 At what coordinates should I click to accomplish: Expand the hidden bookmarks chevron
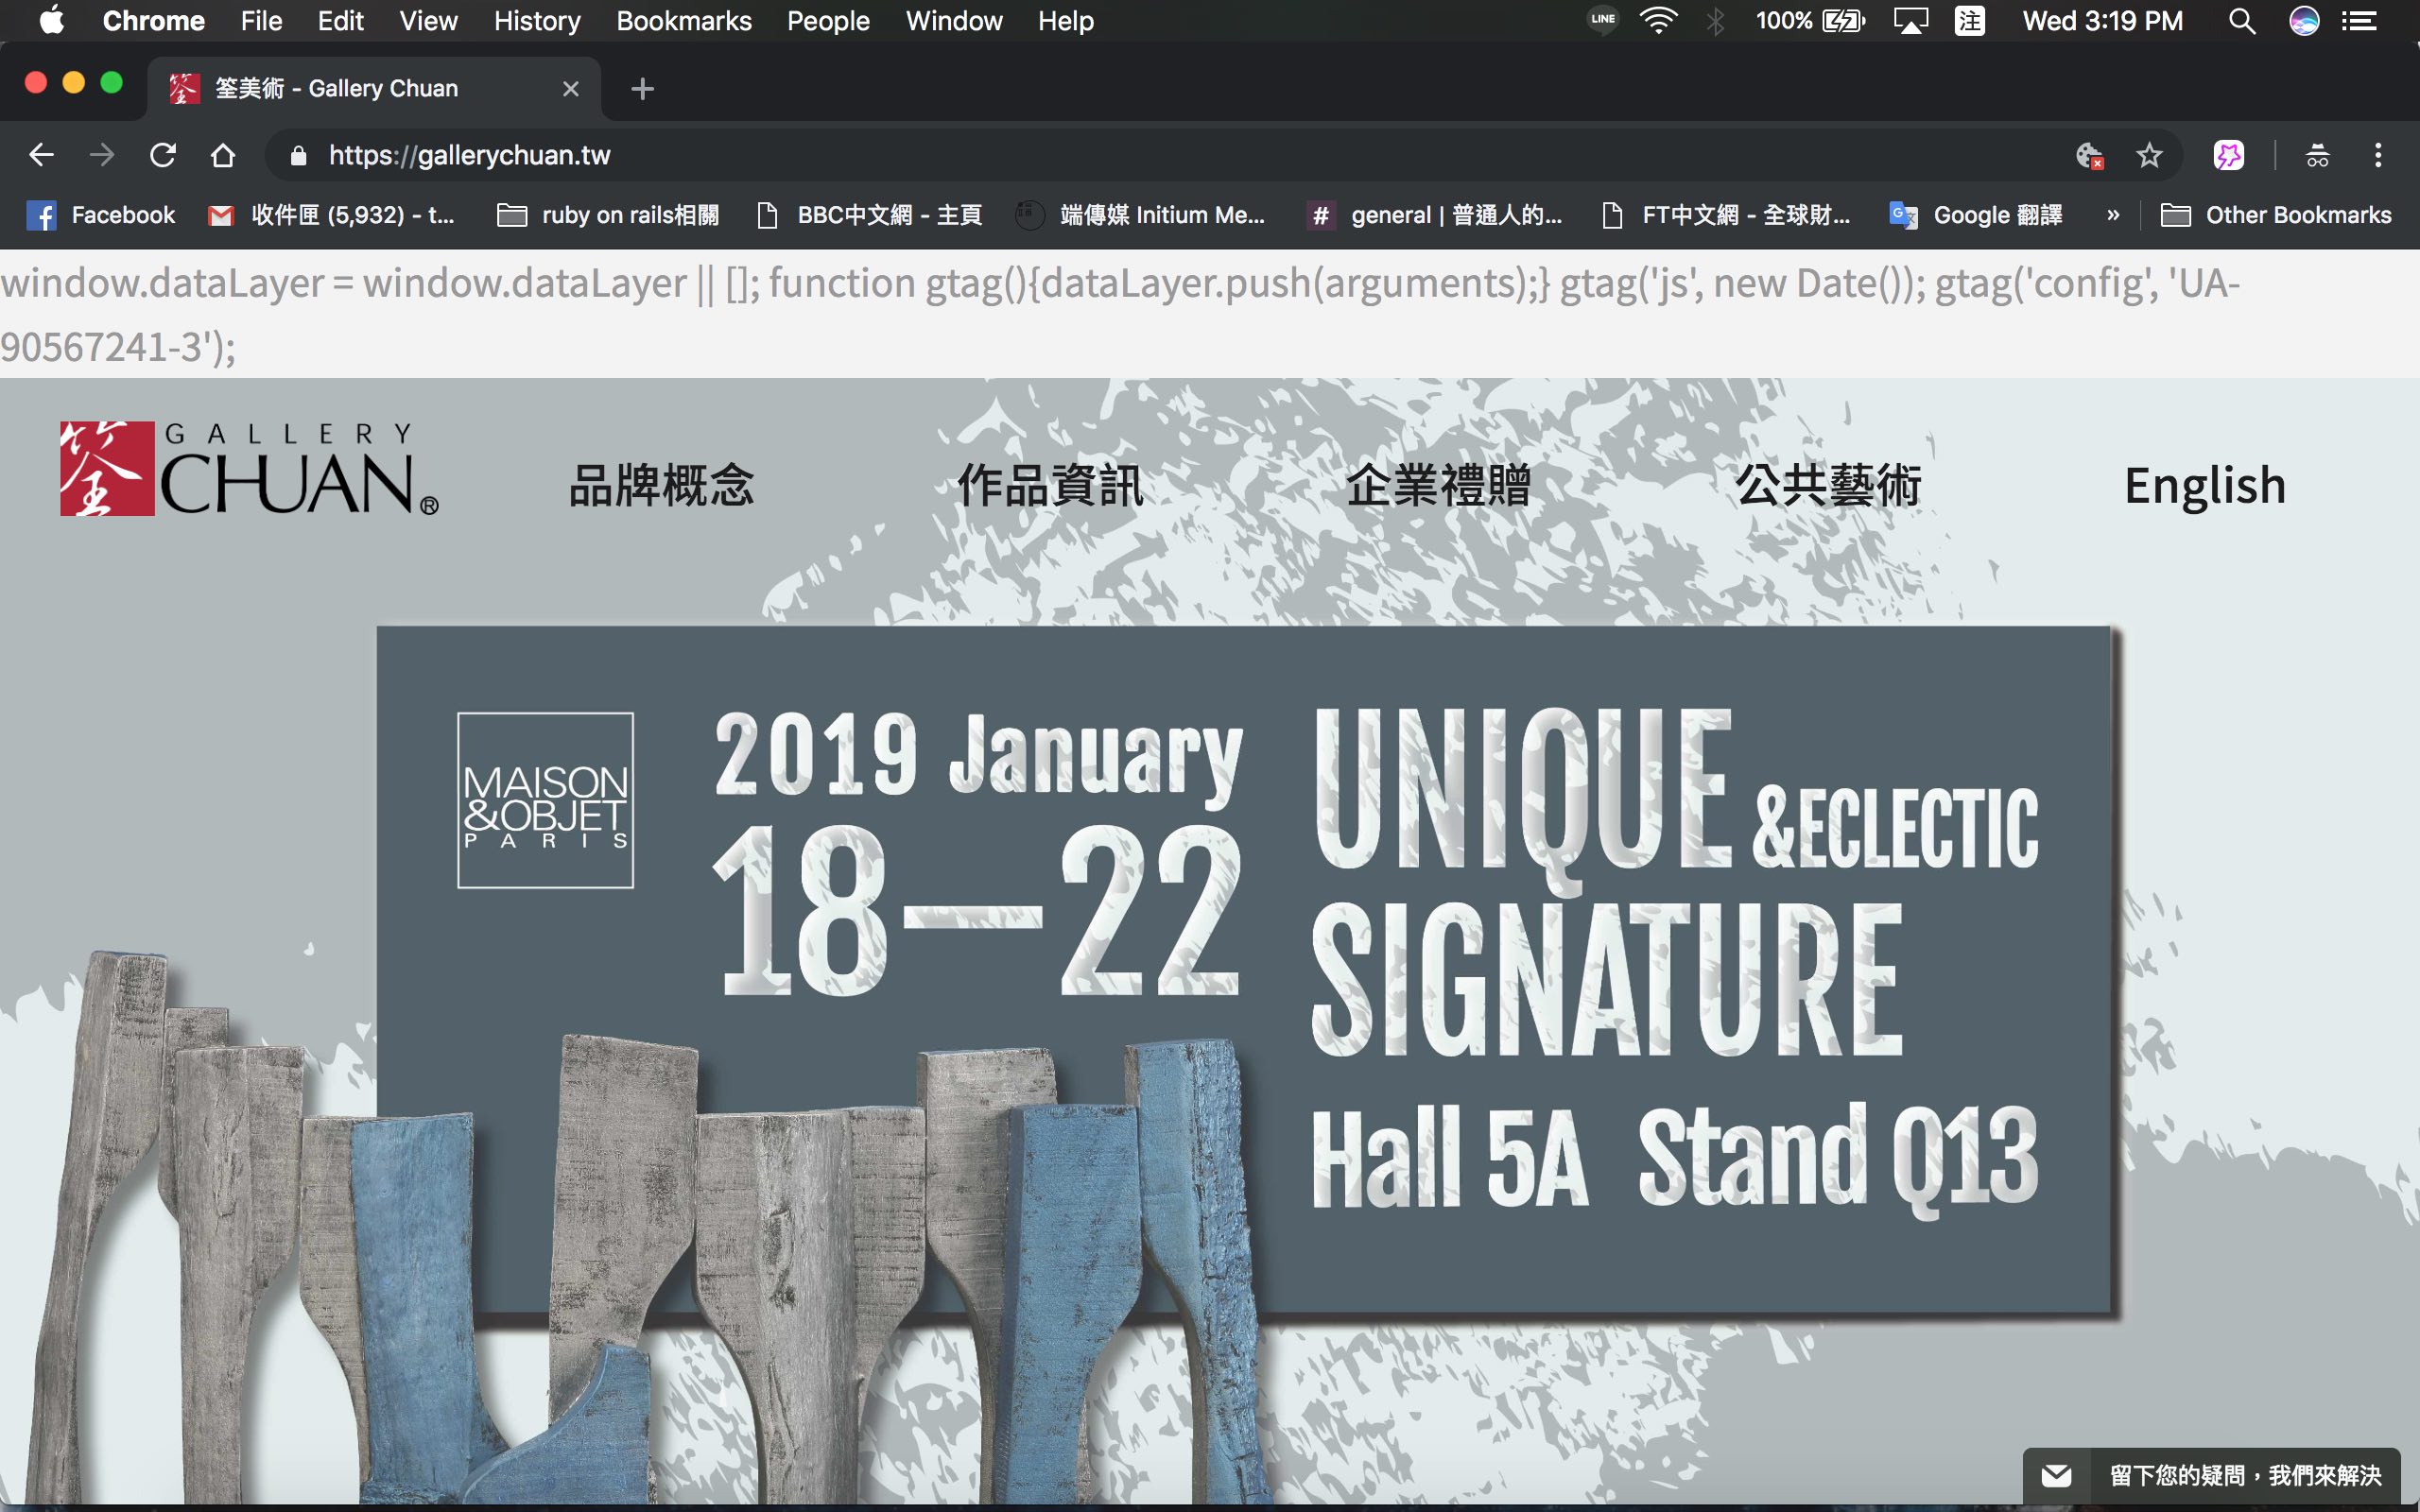coord(2113,215)
